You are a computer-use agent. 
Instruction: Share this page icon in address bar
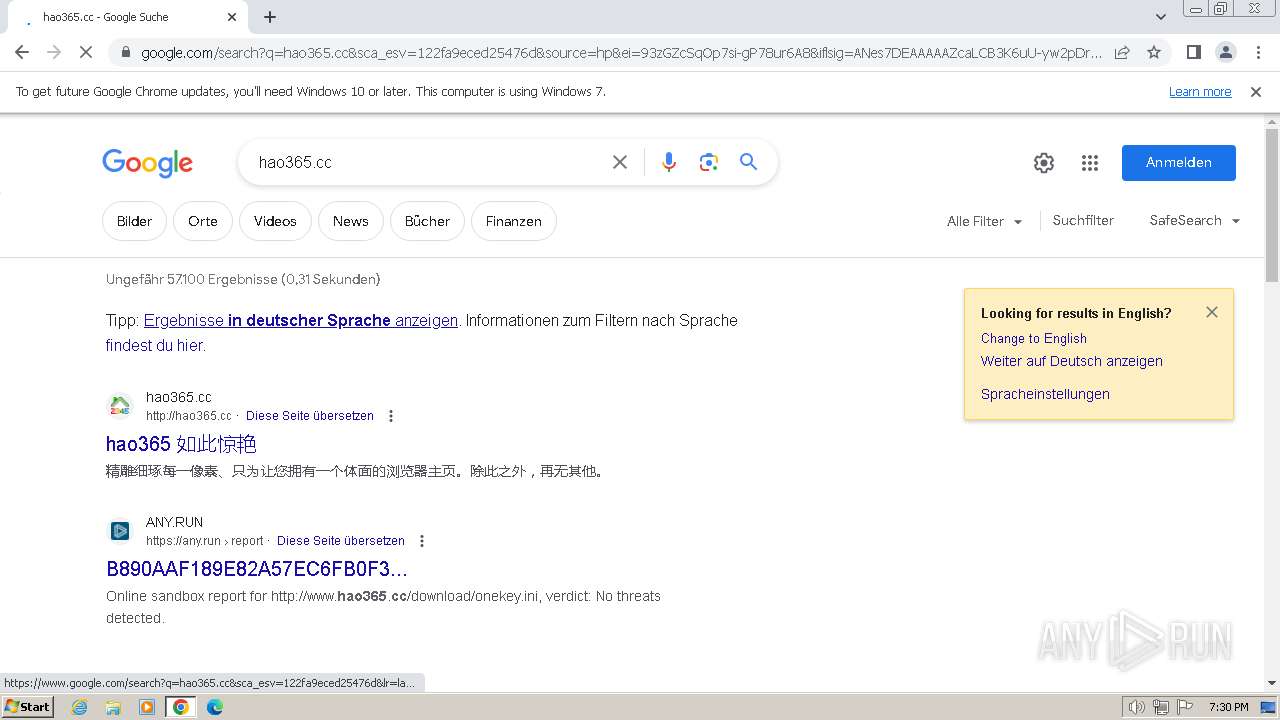[x=1122, y=52]
